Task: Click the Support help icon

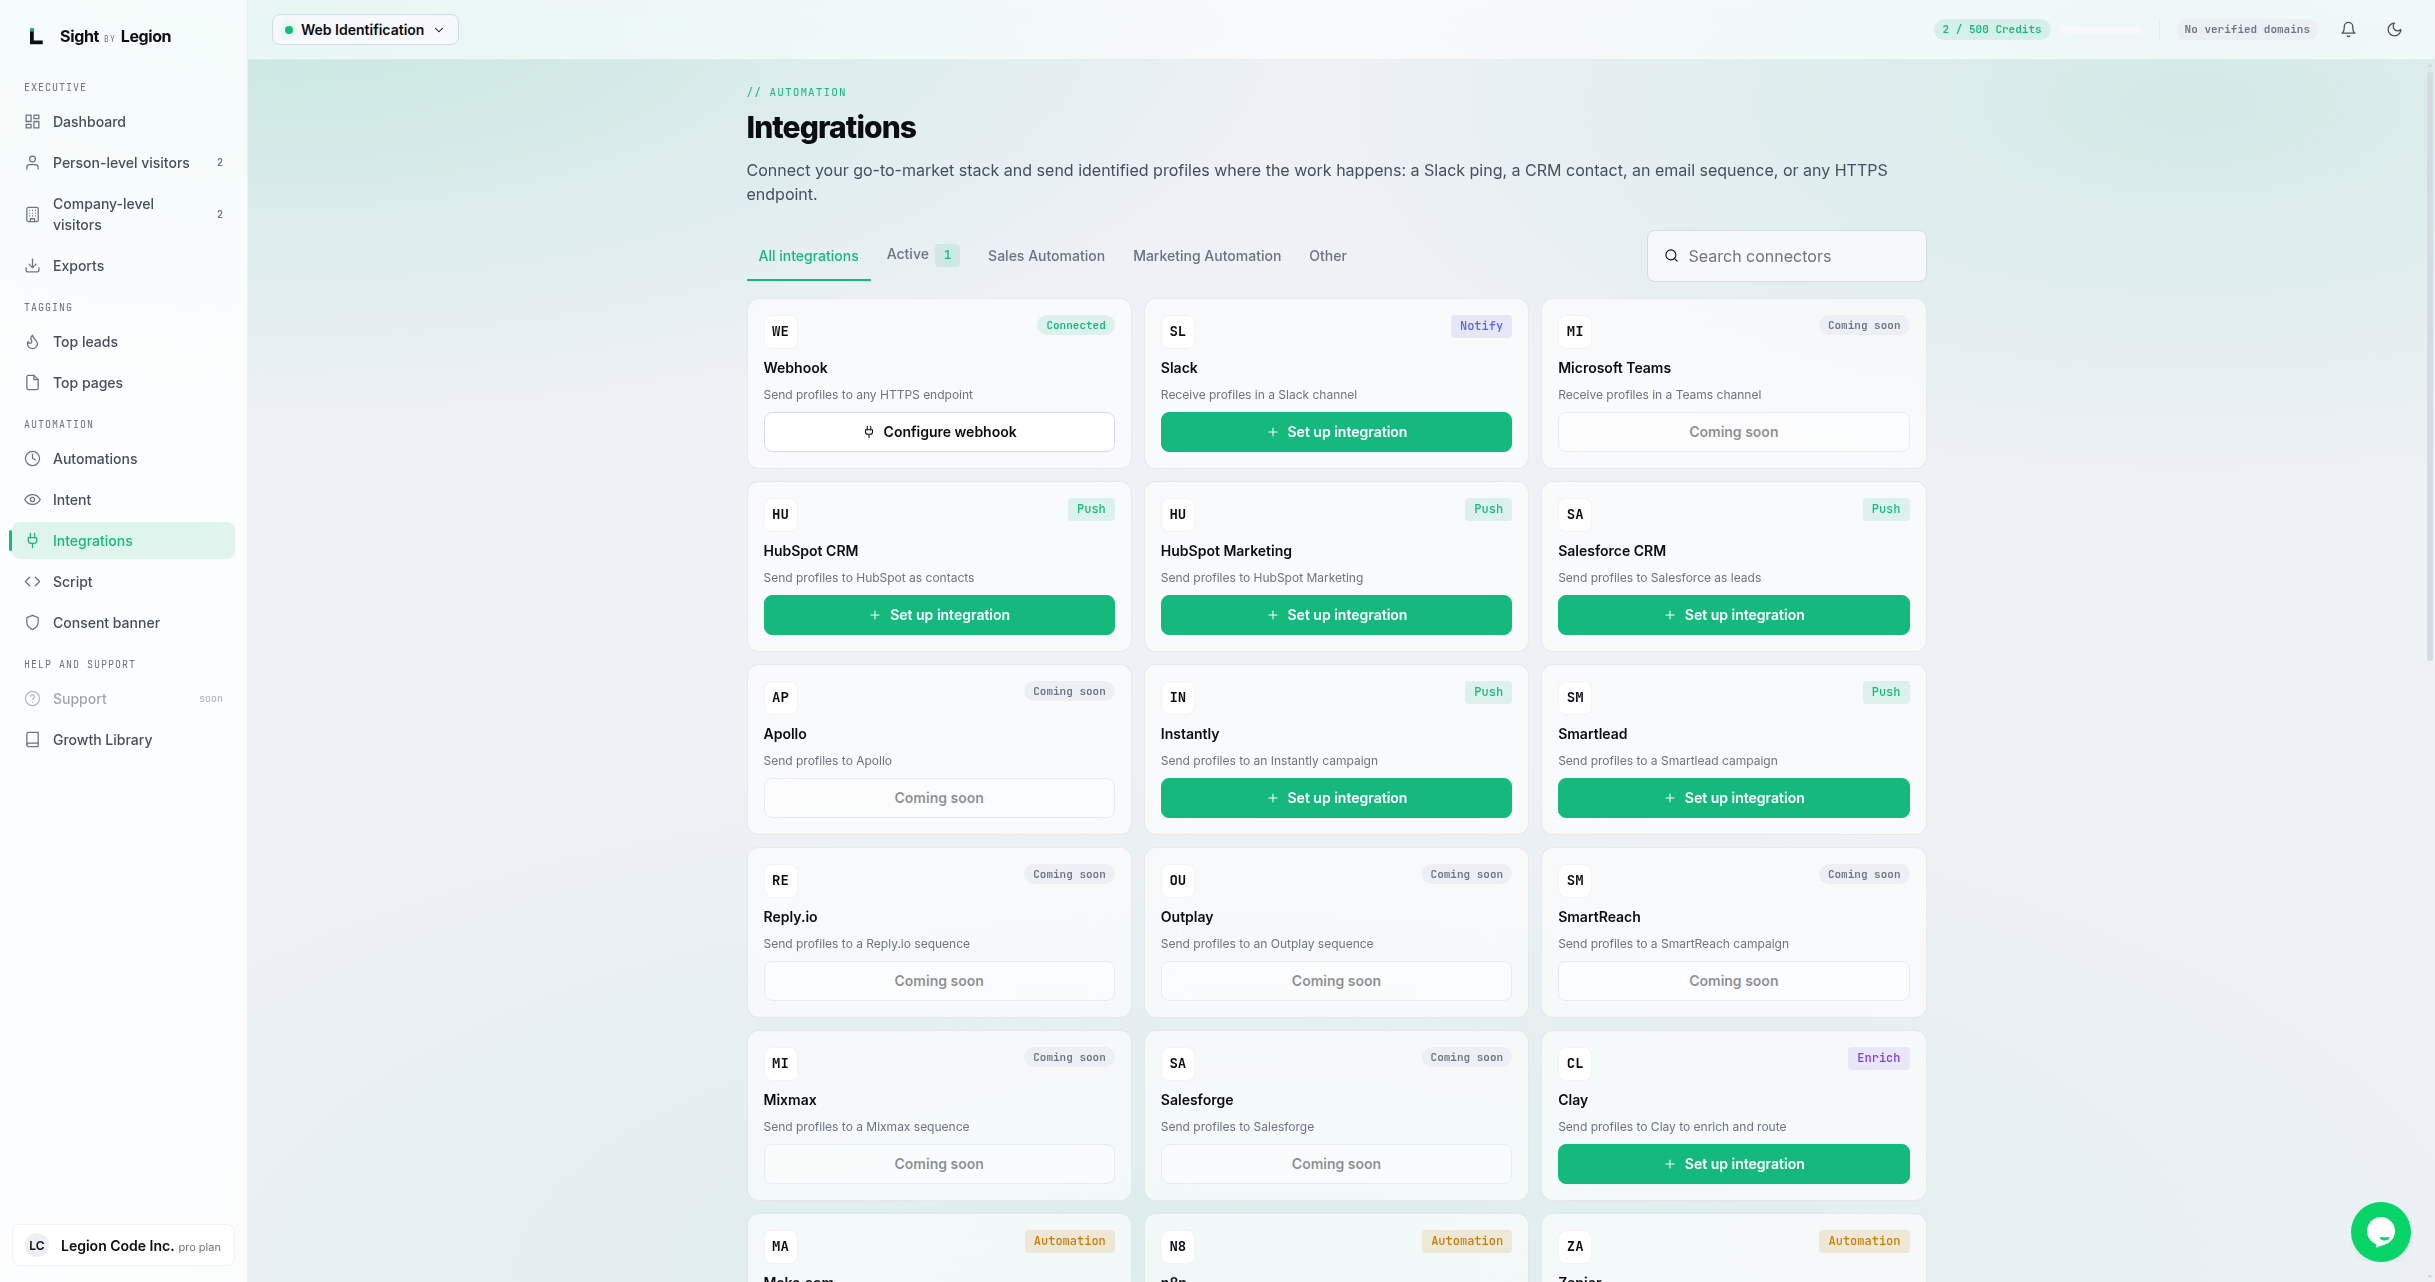Action: [x=33, y=699]
